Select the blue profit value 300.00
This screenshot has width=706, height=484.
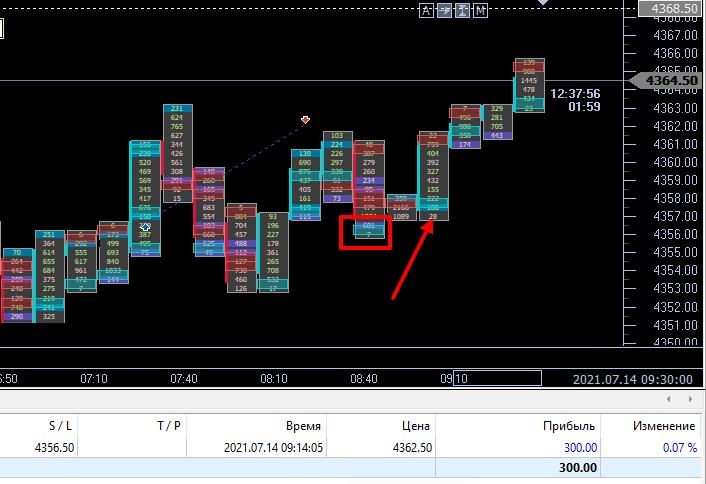[580, 448]
